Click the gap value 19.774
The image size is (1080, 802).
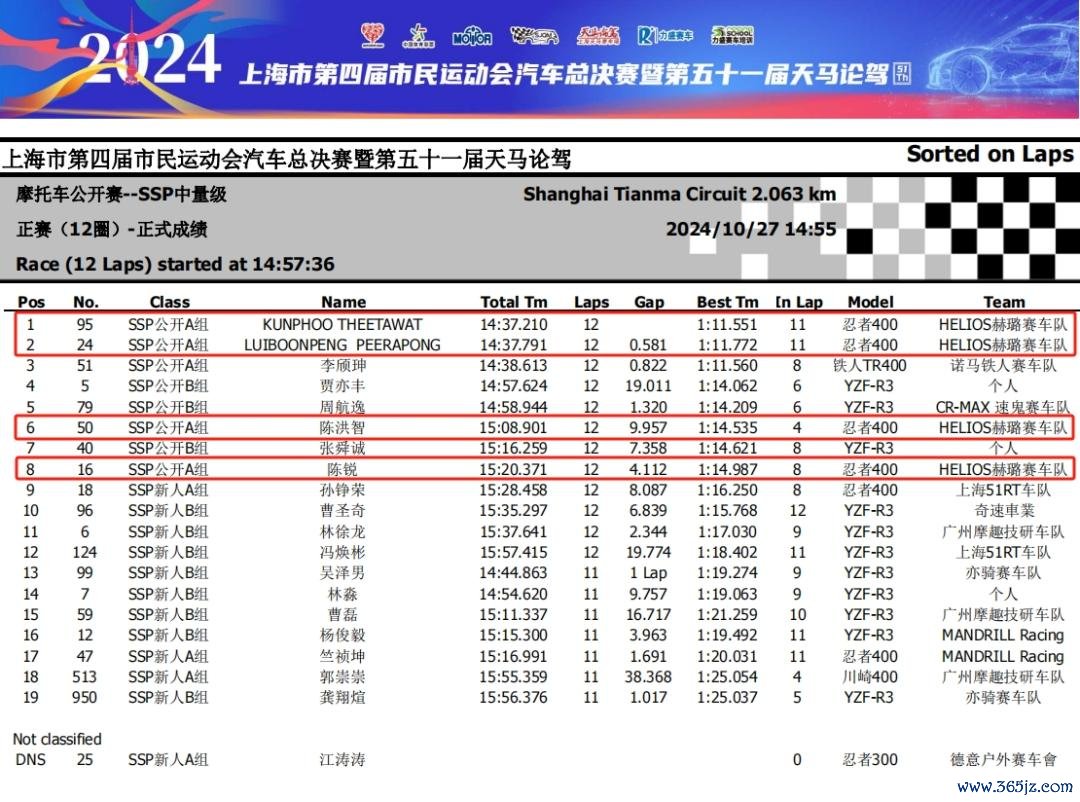coord(648,553)
